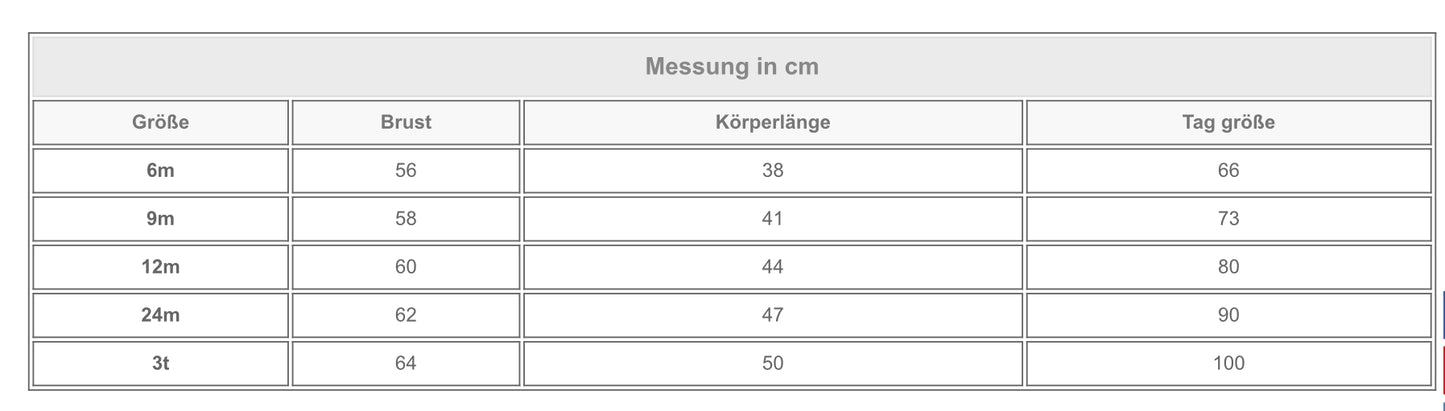Click the red share button at right edge
The image size is (1445, 411).
1442,367
